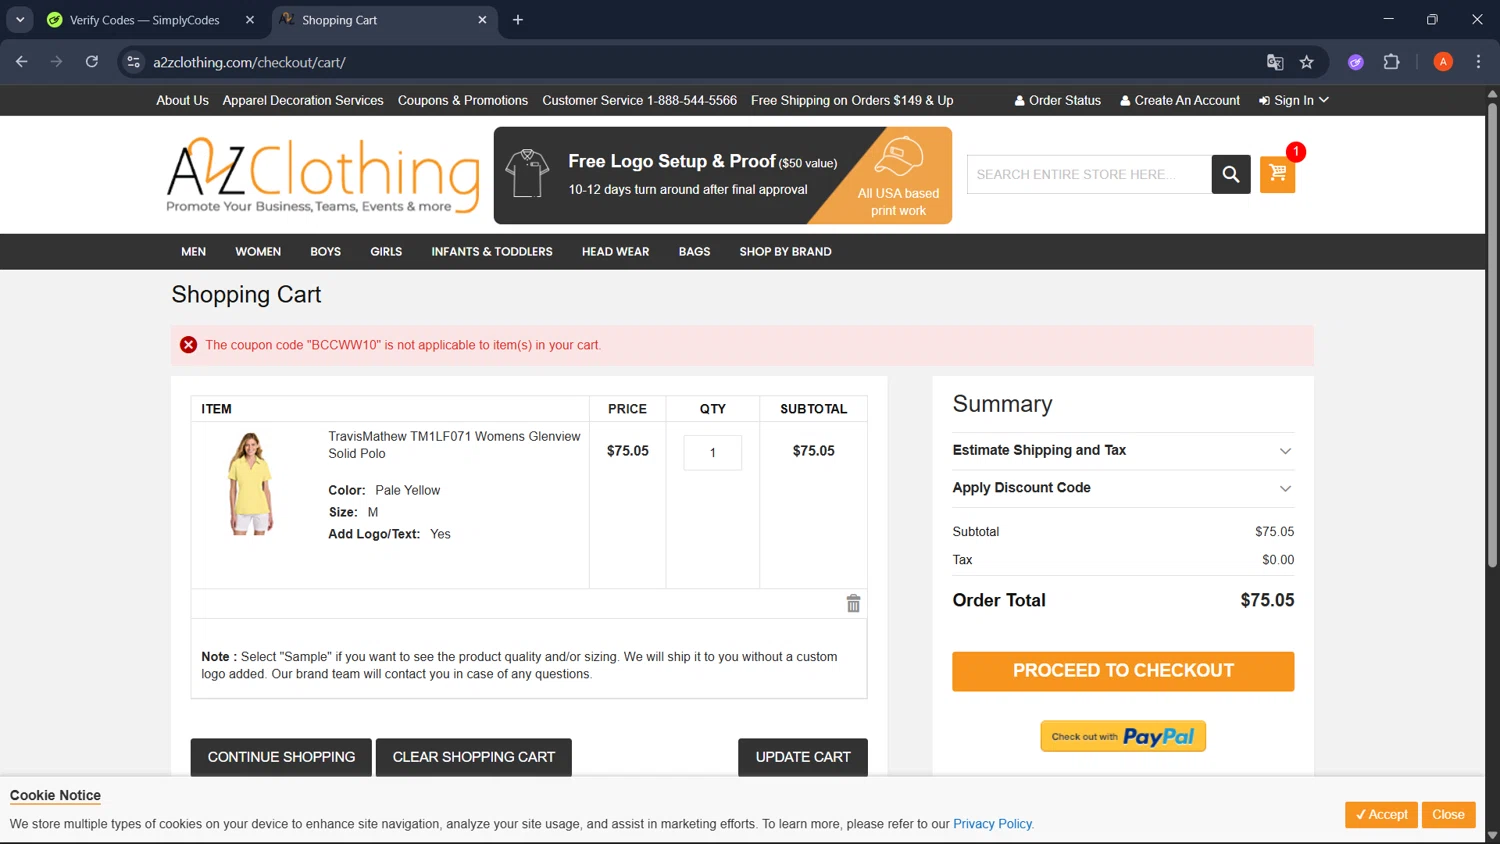Open the Sign In dropdown

(x=1293, y=100)
